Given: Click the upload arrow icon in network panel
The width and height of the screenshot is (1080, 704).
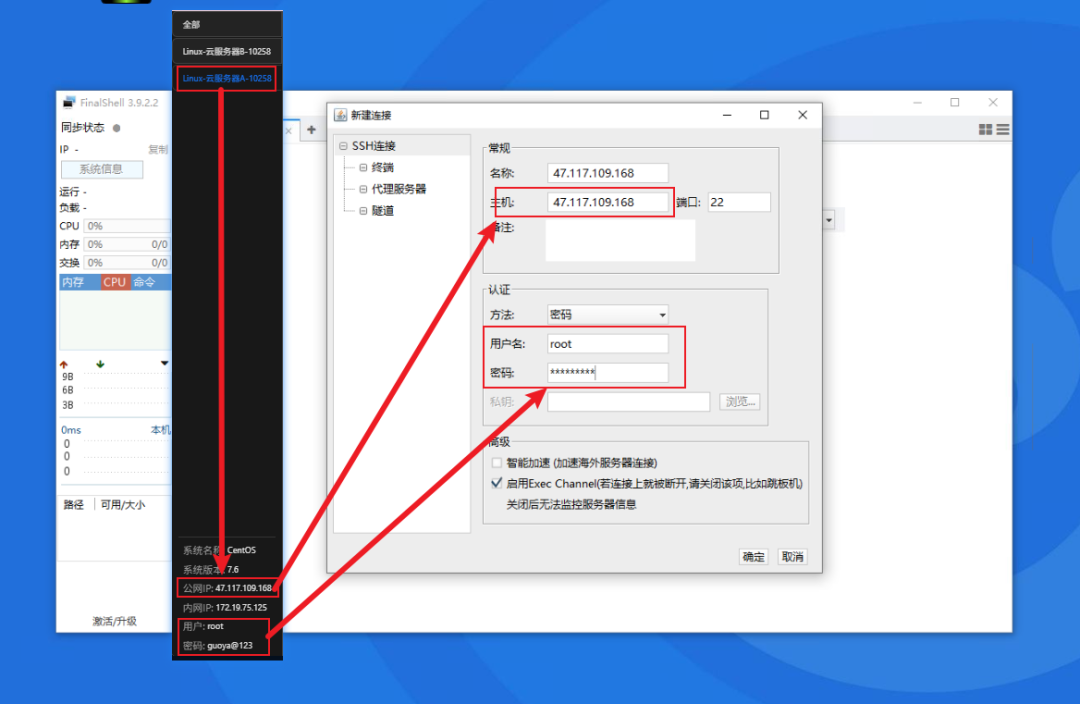Looking at the screenshot, I should pos(64,364).
